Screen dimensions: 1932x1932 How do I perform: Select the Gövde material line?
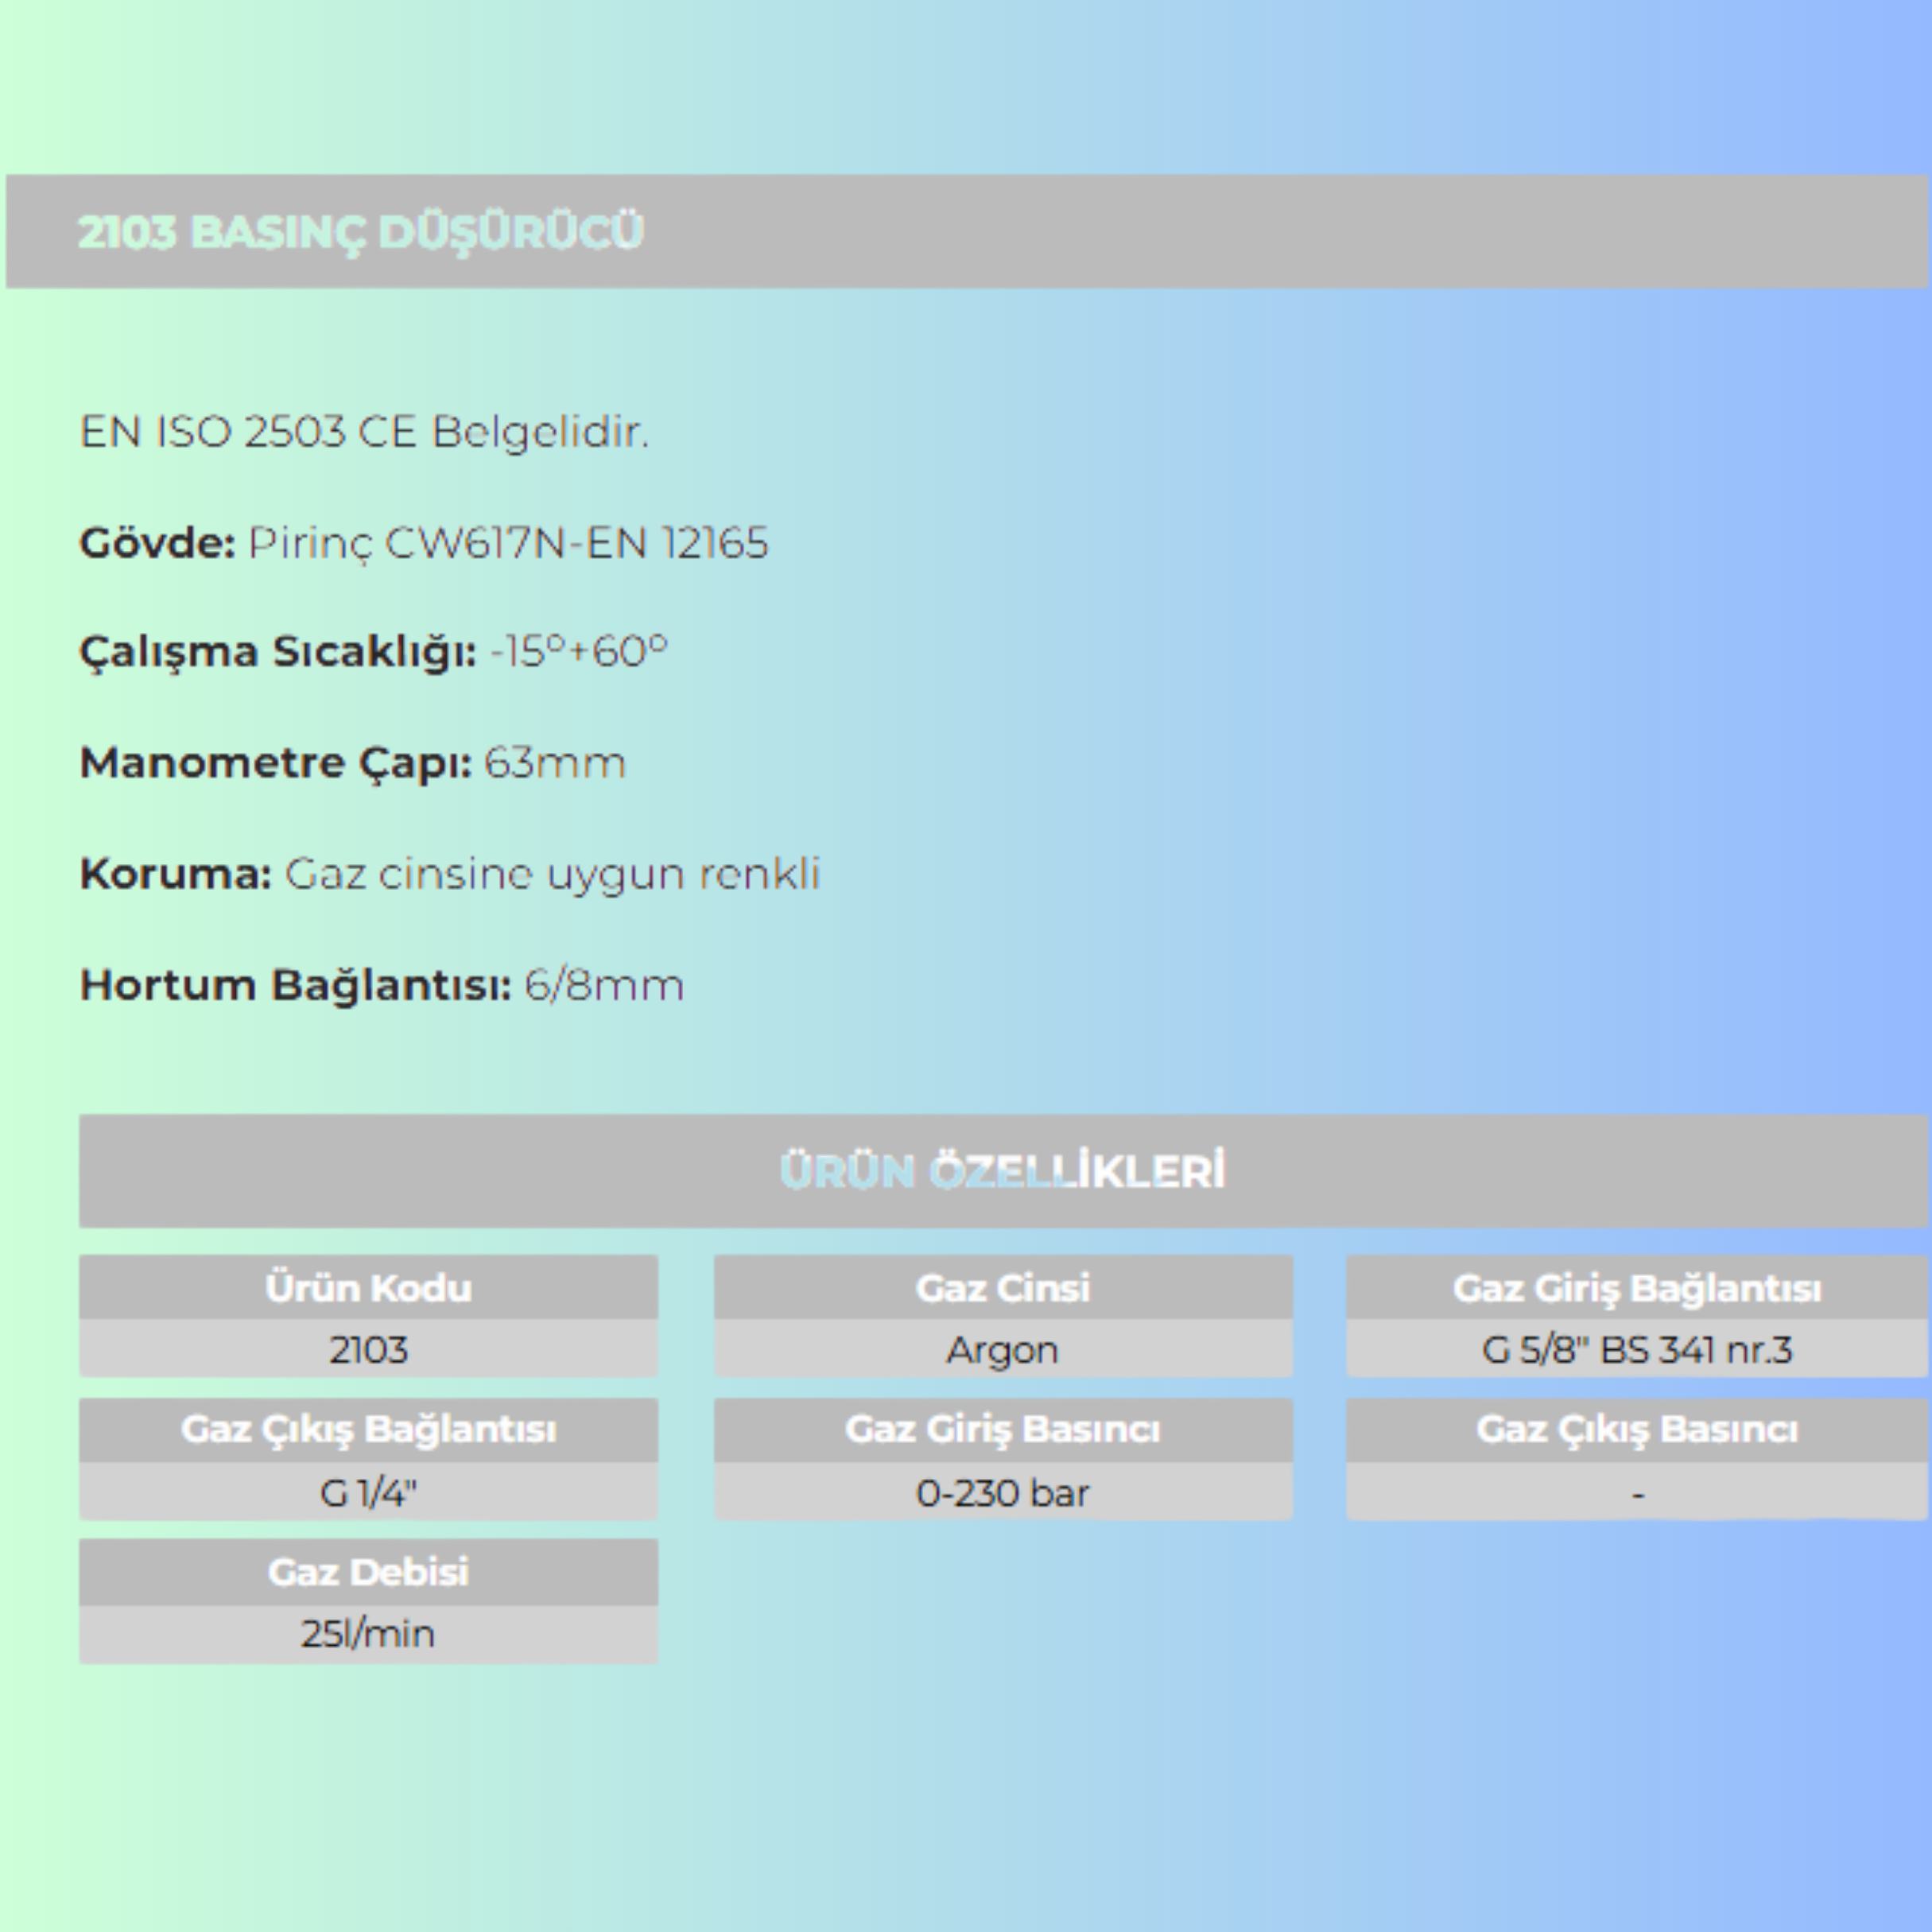(424, 543)
